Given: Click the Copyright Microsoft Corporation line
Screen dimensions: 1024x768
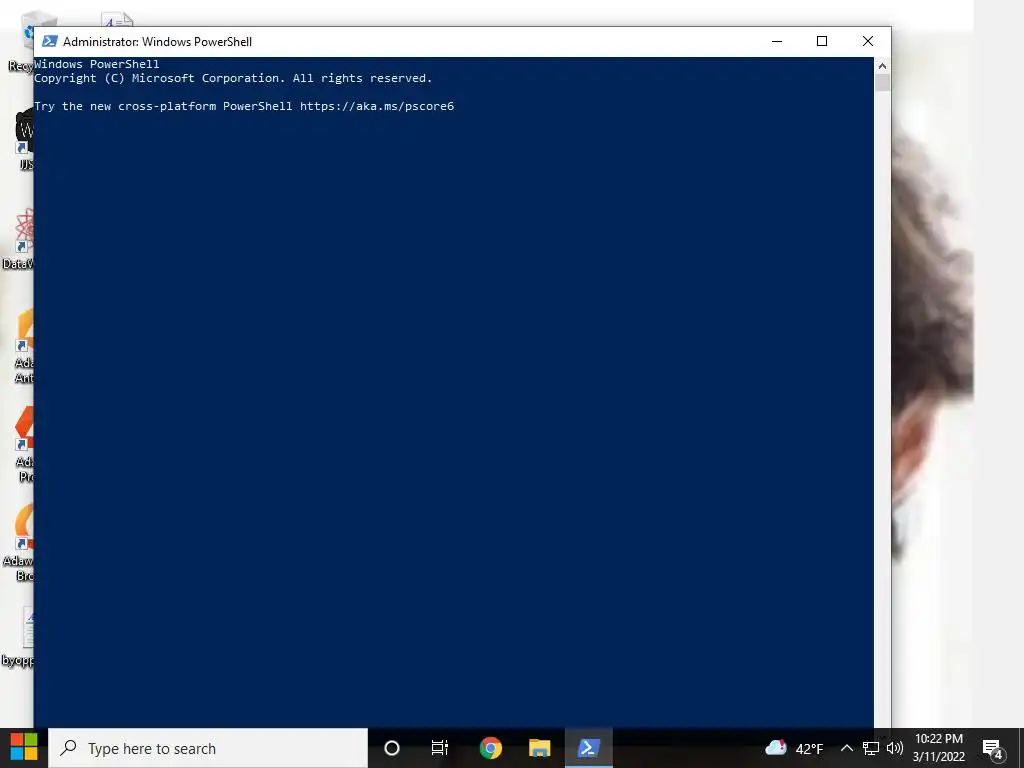Looking at the screenshot, I should click(x=233, y=78).
